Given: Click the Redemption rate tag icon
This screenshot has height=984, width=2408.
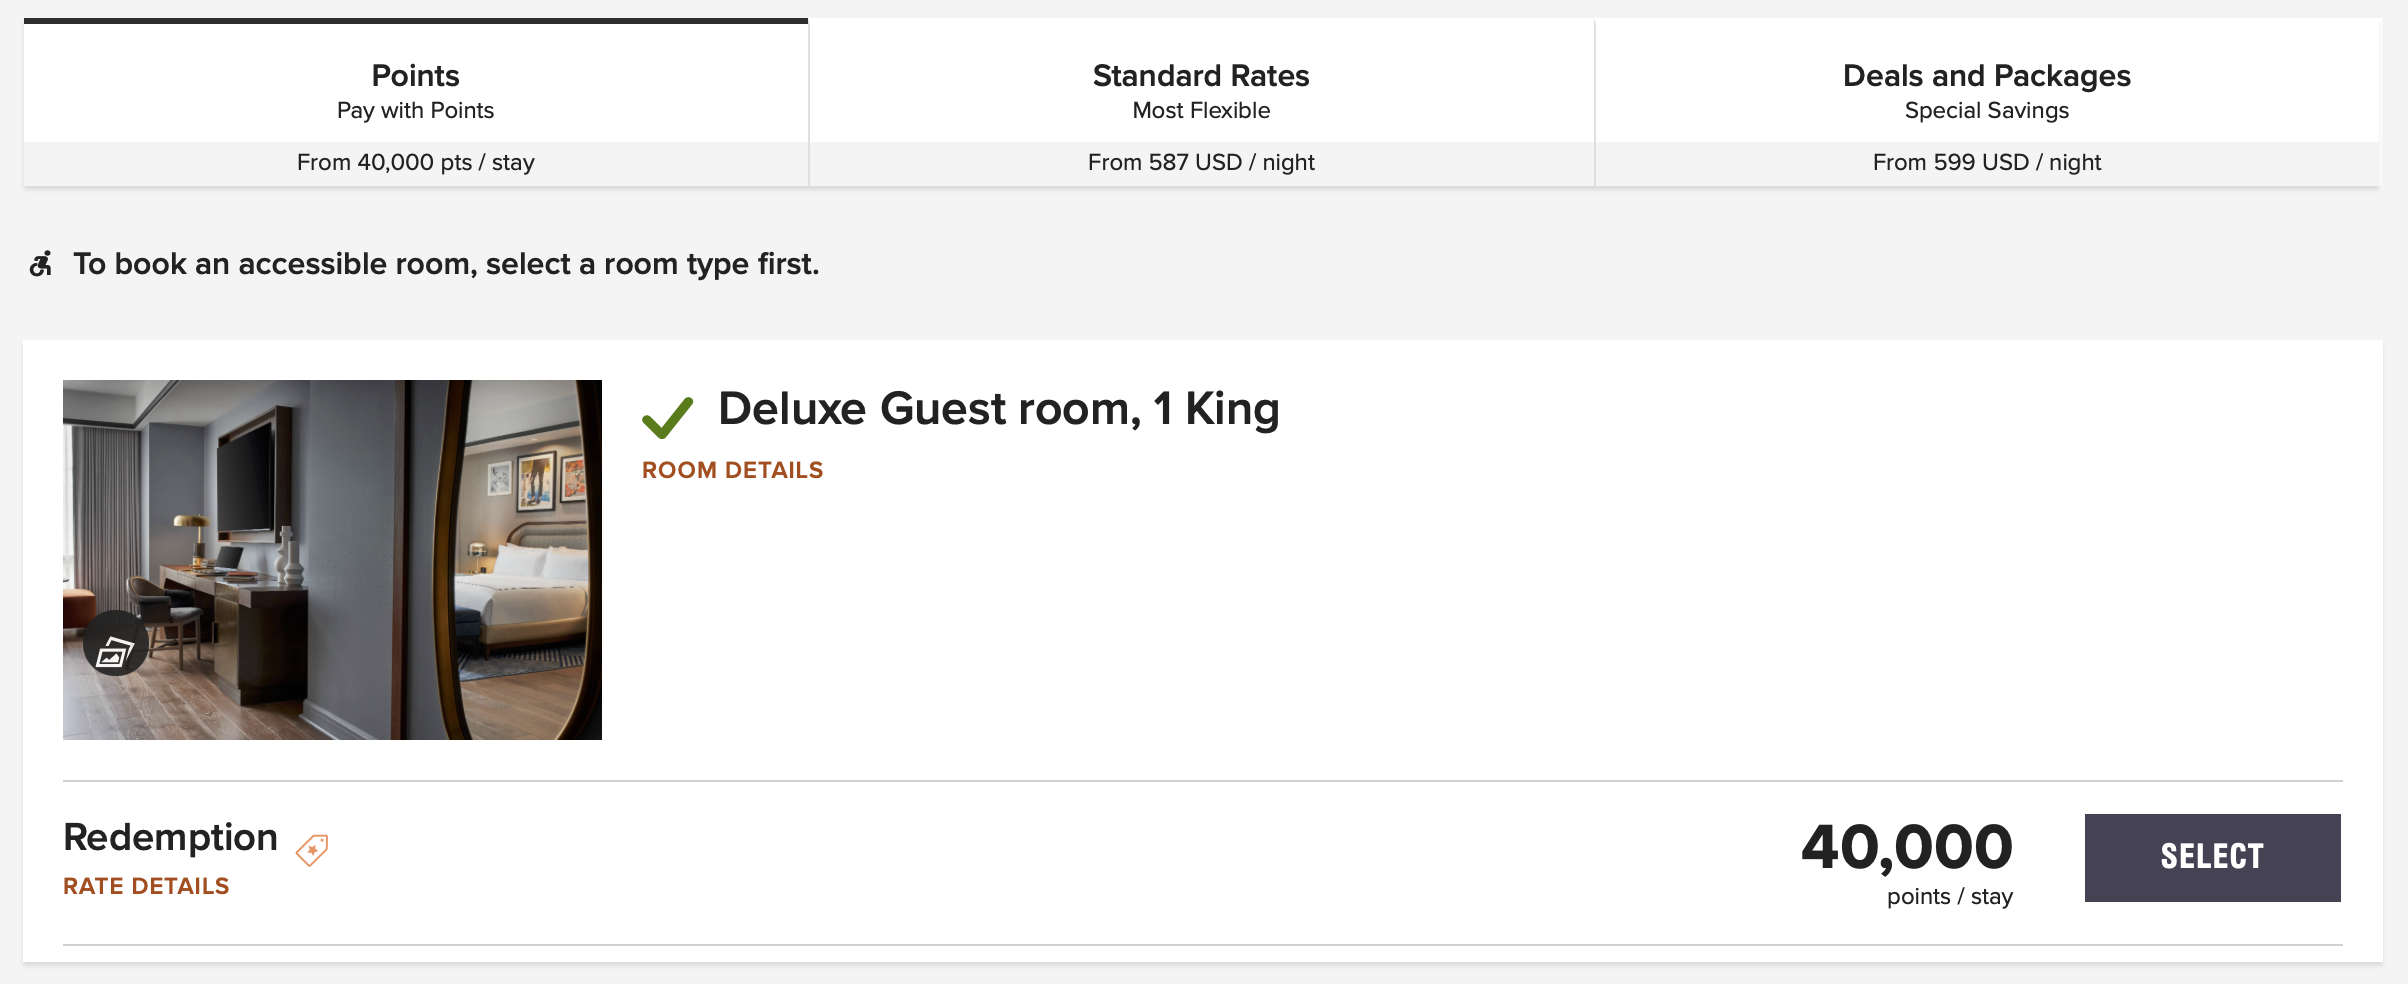Looking at the screenshot, I should pos(312,850).
